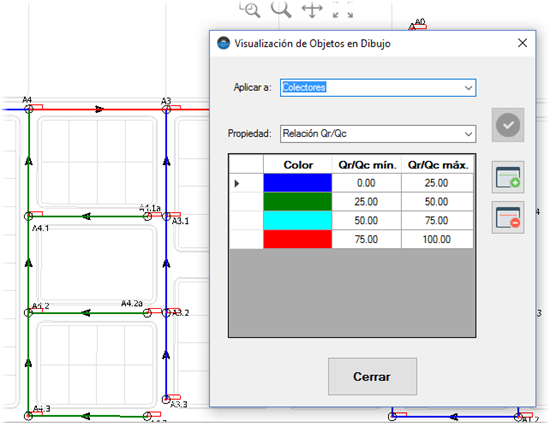
Task: Click the Cerrar button
Action: pos(372,376)
